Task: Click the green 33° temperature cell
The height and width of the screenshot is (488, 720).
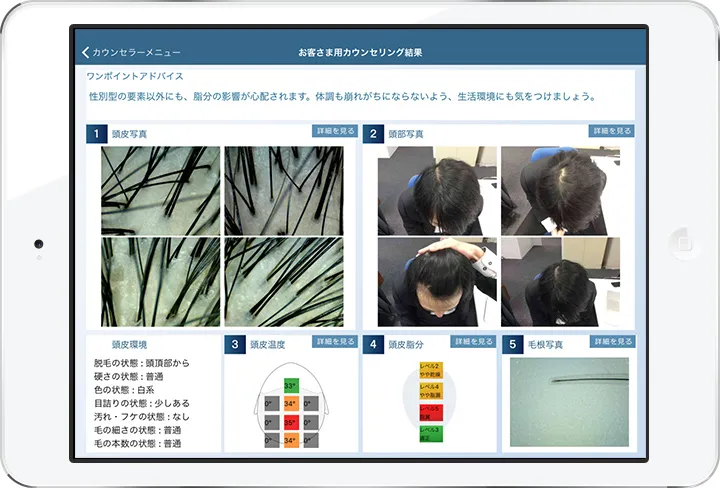Action: click(x=290, y=386)
